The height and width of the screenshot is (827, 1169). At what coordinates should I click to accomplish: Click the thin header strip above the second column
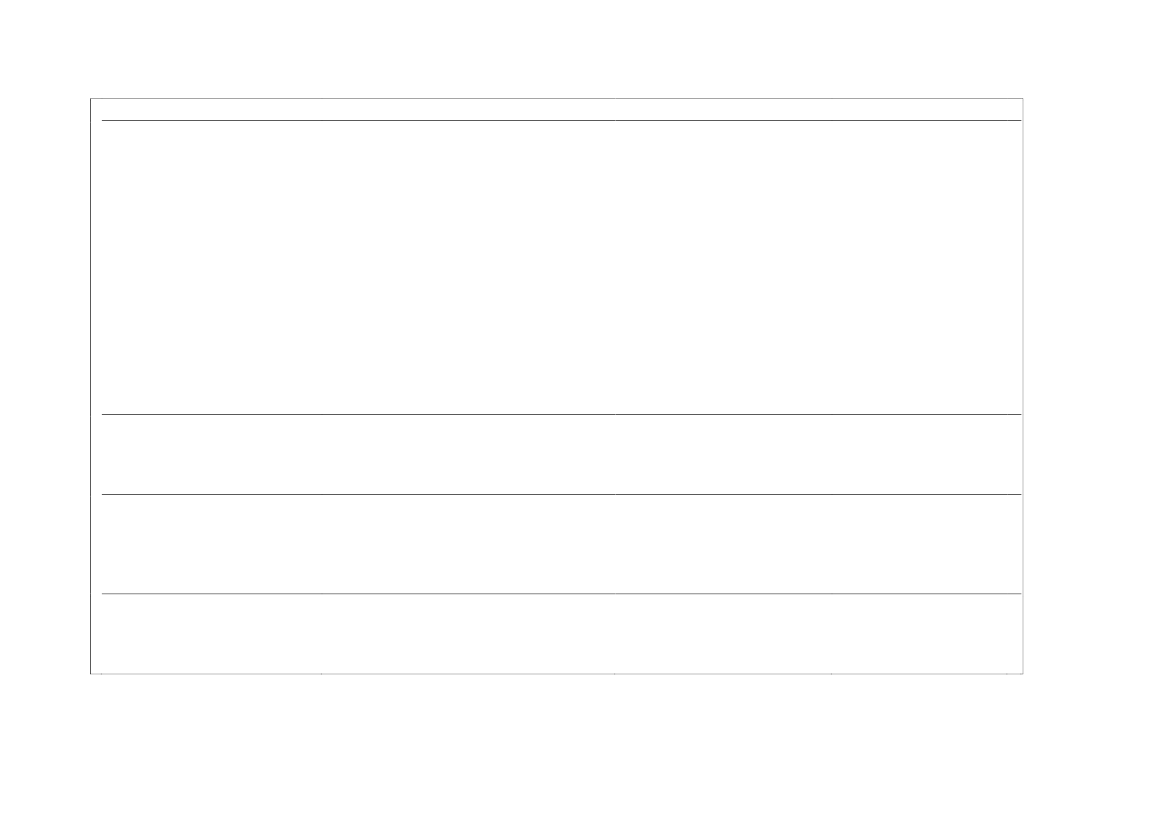click(467, 110)
